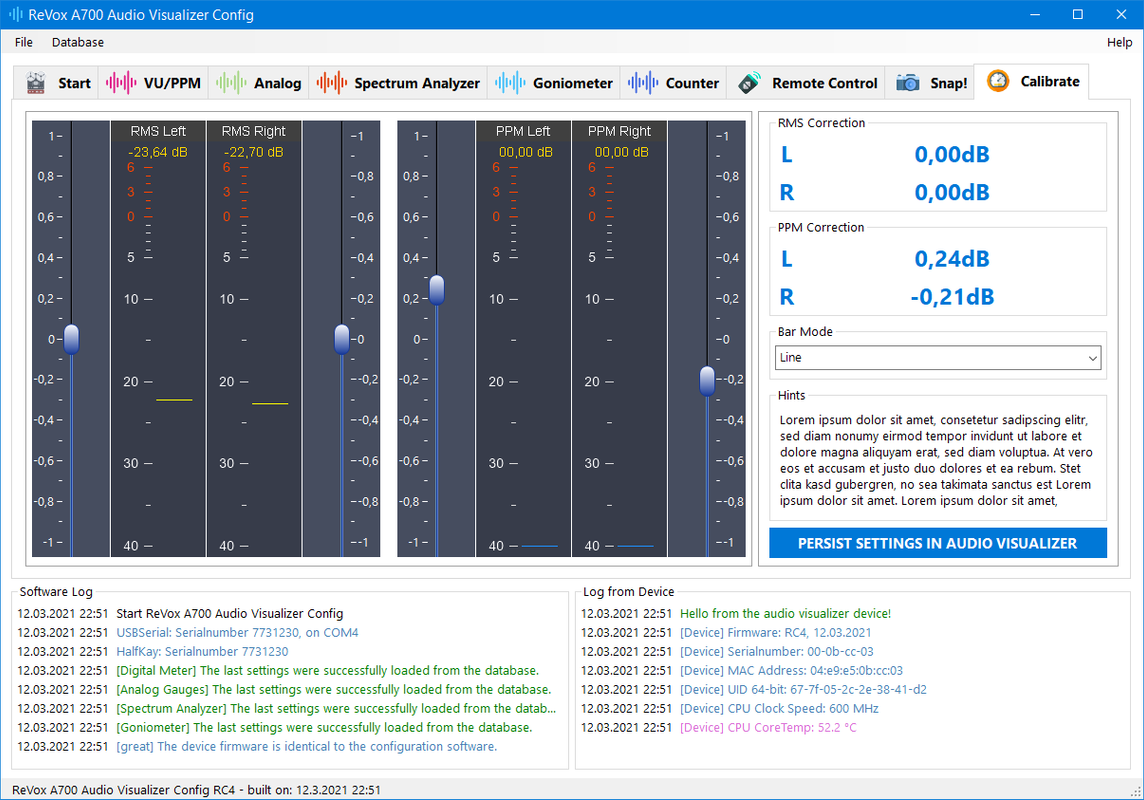The width and height of the screenshot is (1144, 800).
Task: Click the RMS Left correction slider handle
Action: point(72,340)
